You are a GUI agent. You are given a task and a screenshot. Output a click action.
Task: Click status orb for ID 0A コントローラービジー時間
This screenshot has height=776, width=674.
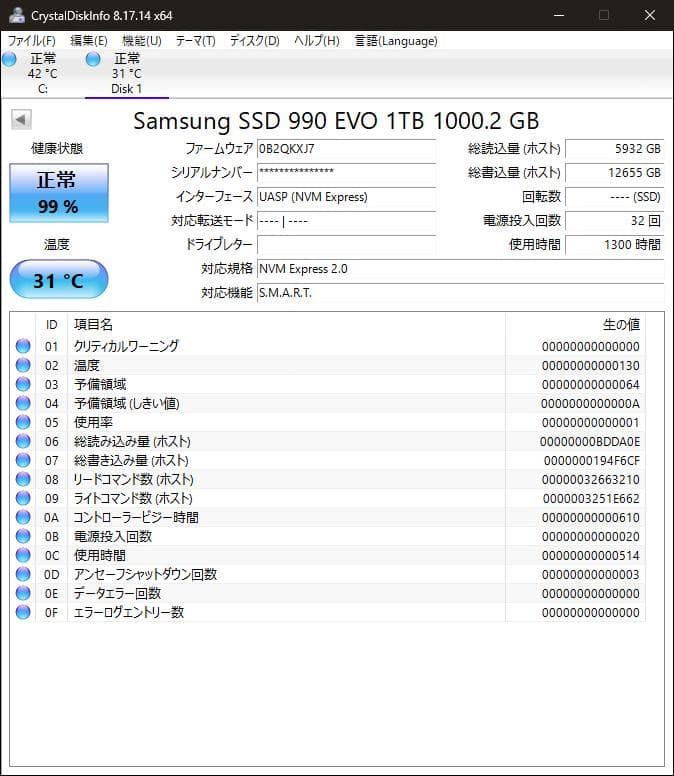tap(23, 517)
